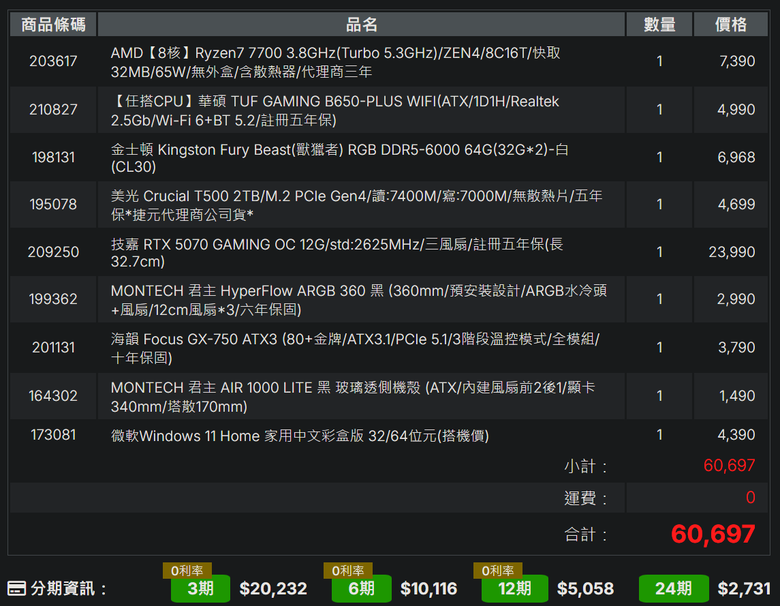Image resolution: width=780 pixels, height=606 pixels.
Task: Click product code 199362
Action: [53, 299]
